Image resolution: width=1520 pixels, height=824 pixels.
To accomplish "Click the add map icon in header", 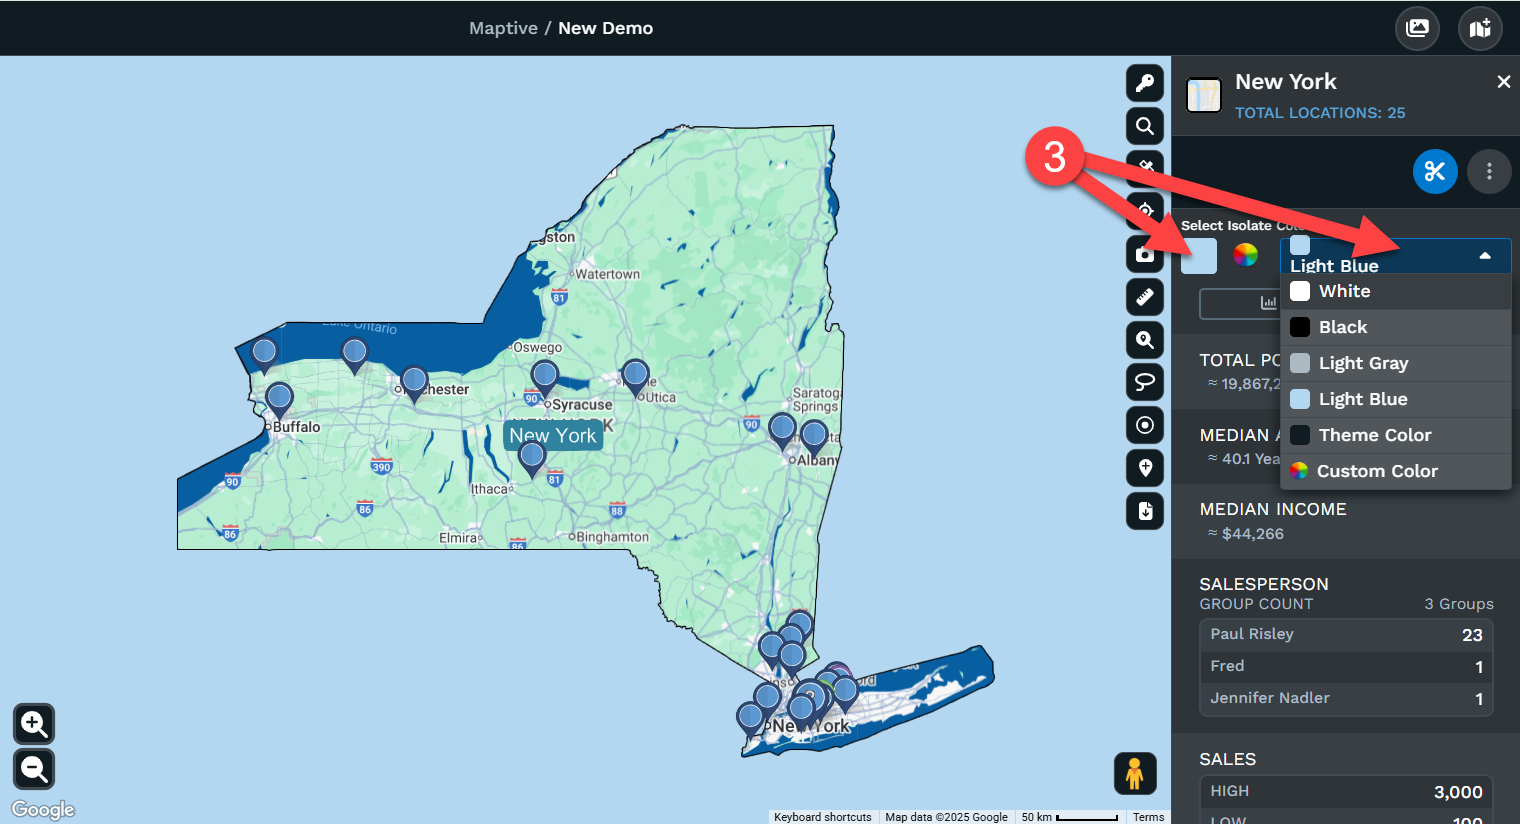I will [1480, 28].
